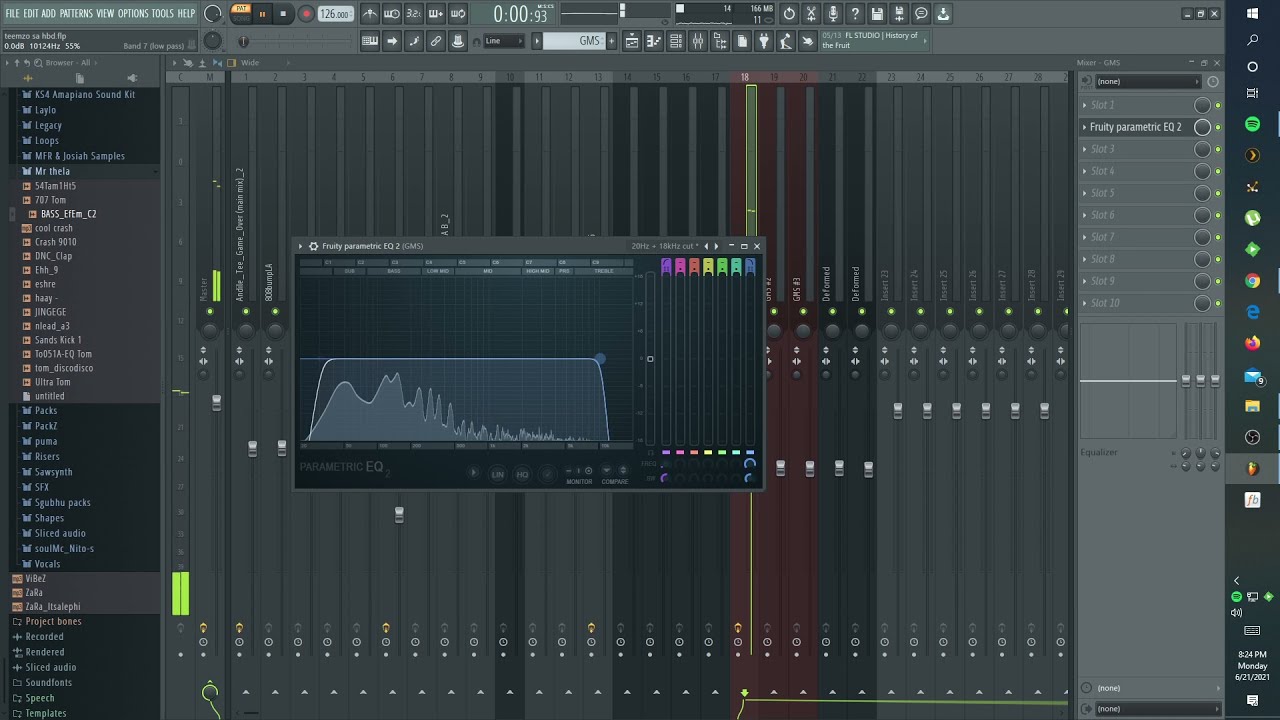Toggle pattern/song mode switch

pos(240,13)
